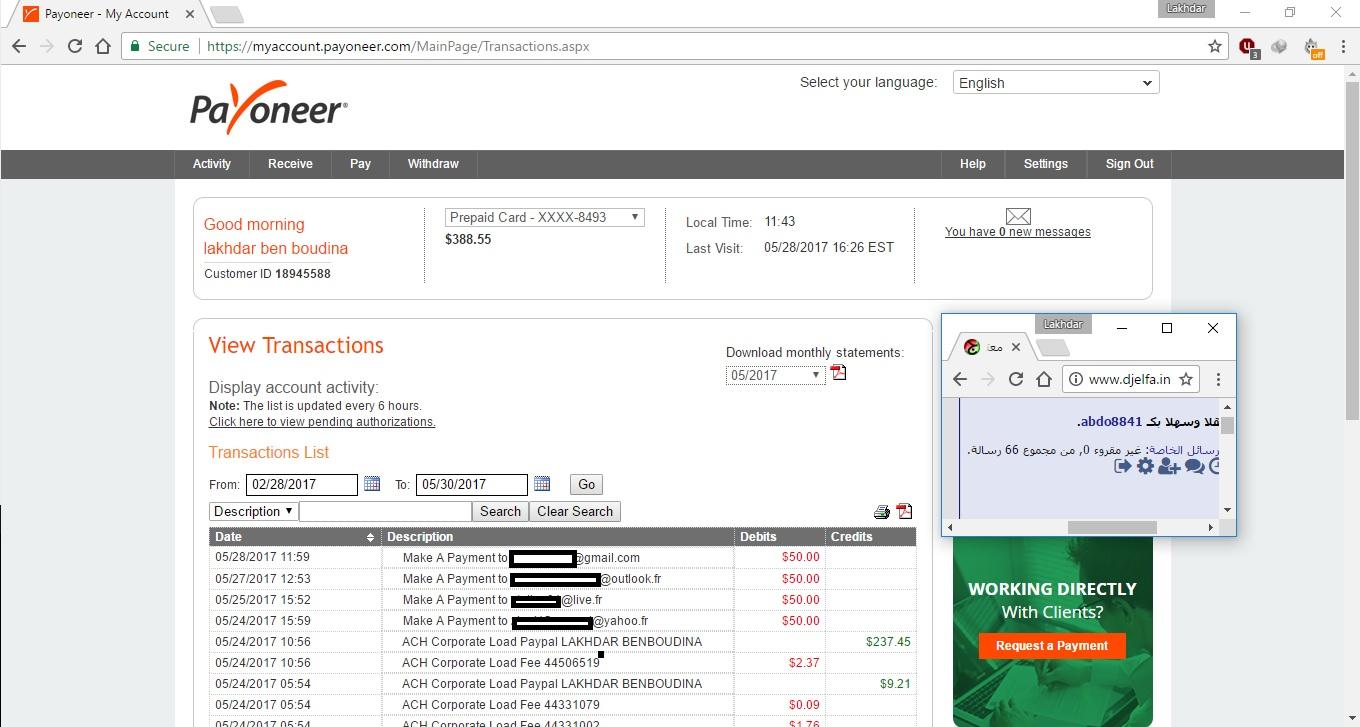Open the Withdraw menu
The image size is (1360, 727).
pos(433,164)
